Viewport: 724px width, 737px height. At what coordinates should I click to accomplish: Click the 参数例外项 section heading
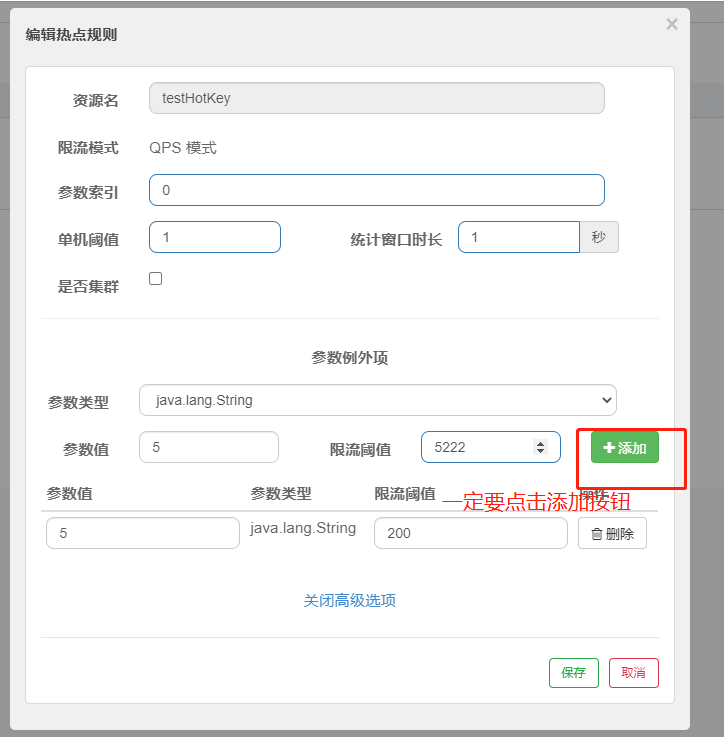tap(350, 358)
